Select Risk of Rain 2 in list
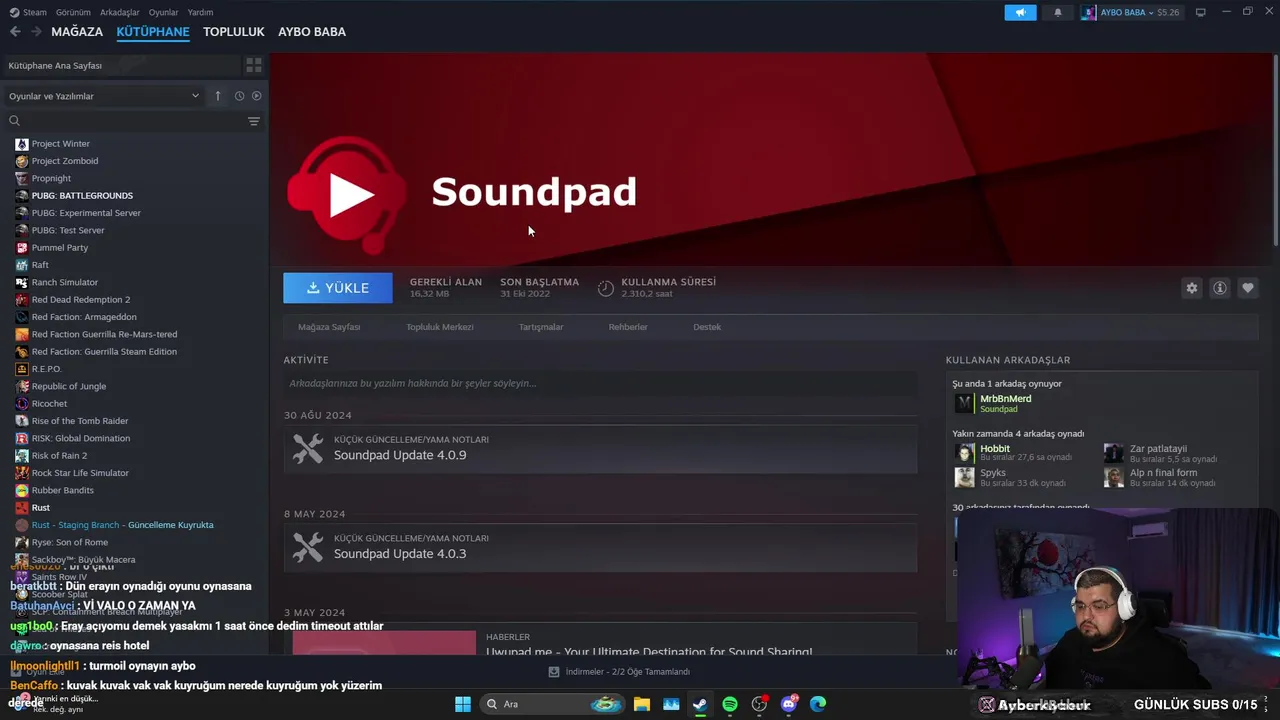Image resolution: width=1280 pixels, height=720 pixels. 59,456
